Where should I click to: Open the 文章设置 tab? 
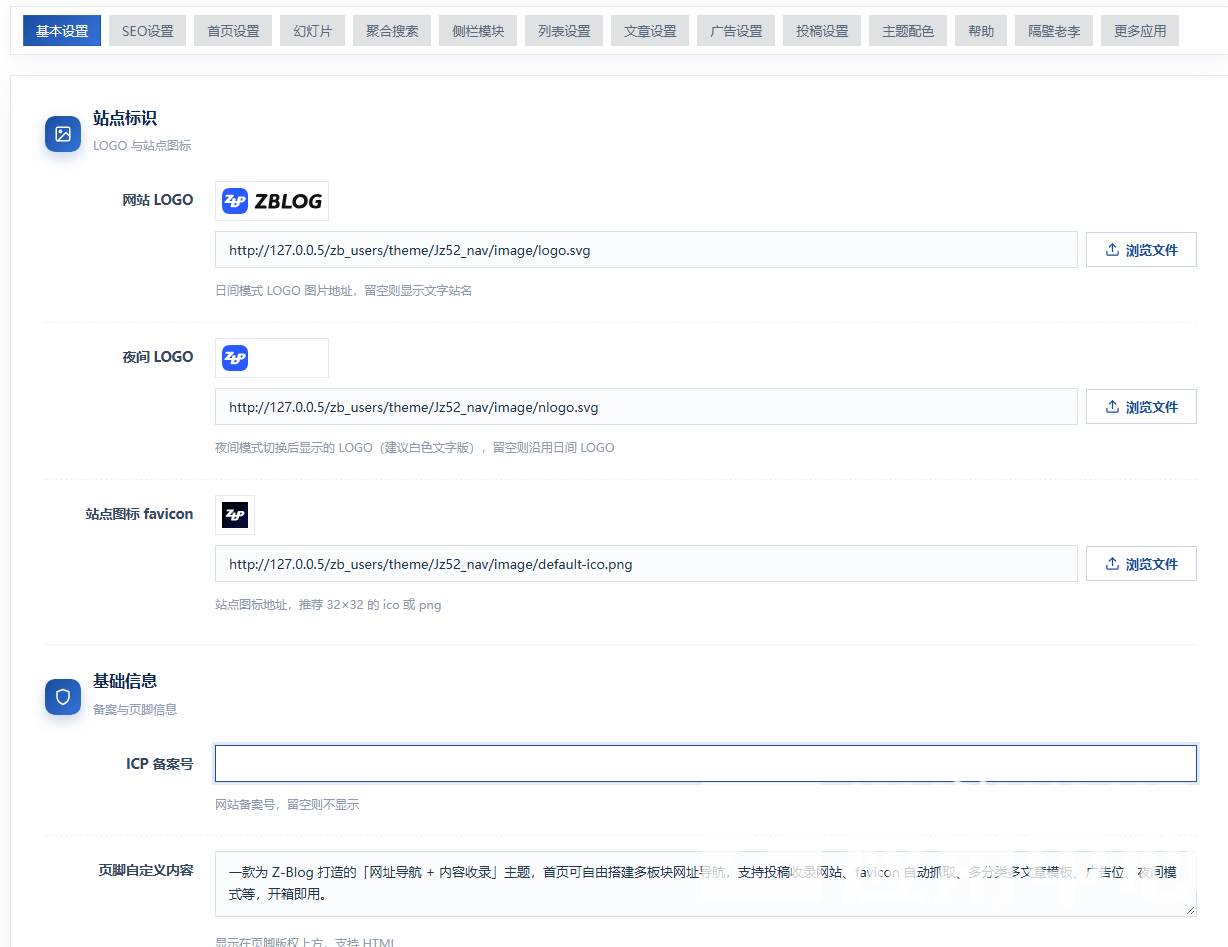(x=650, y=31)
